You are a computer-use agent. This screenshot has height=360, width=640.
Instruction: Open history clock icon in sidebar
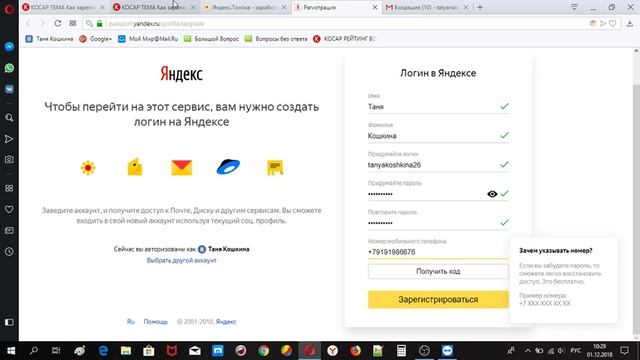9,251
